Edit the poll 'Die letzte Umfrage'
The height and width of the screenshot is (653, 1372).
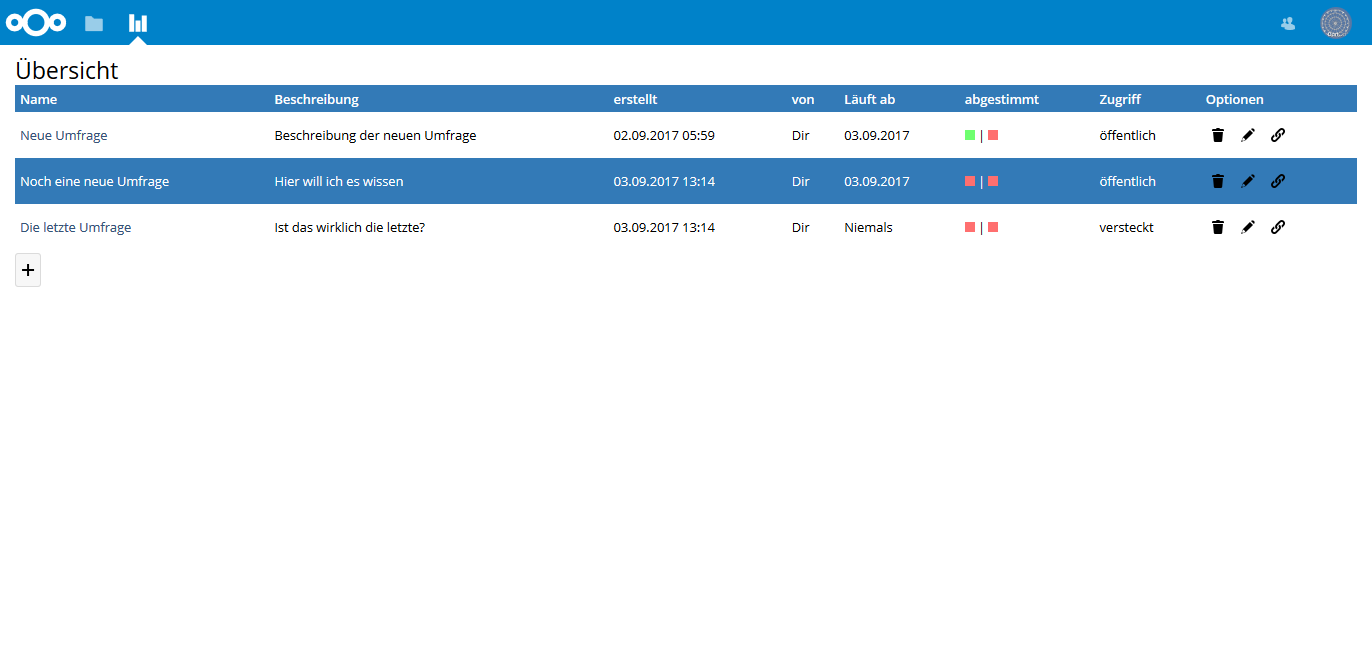[1247, 227]
